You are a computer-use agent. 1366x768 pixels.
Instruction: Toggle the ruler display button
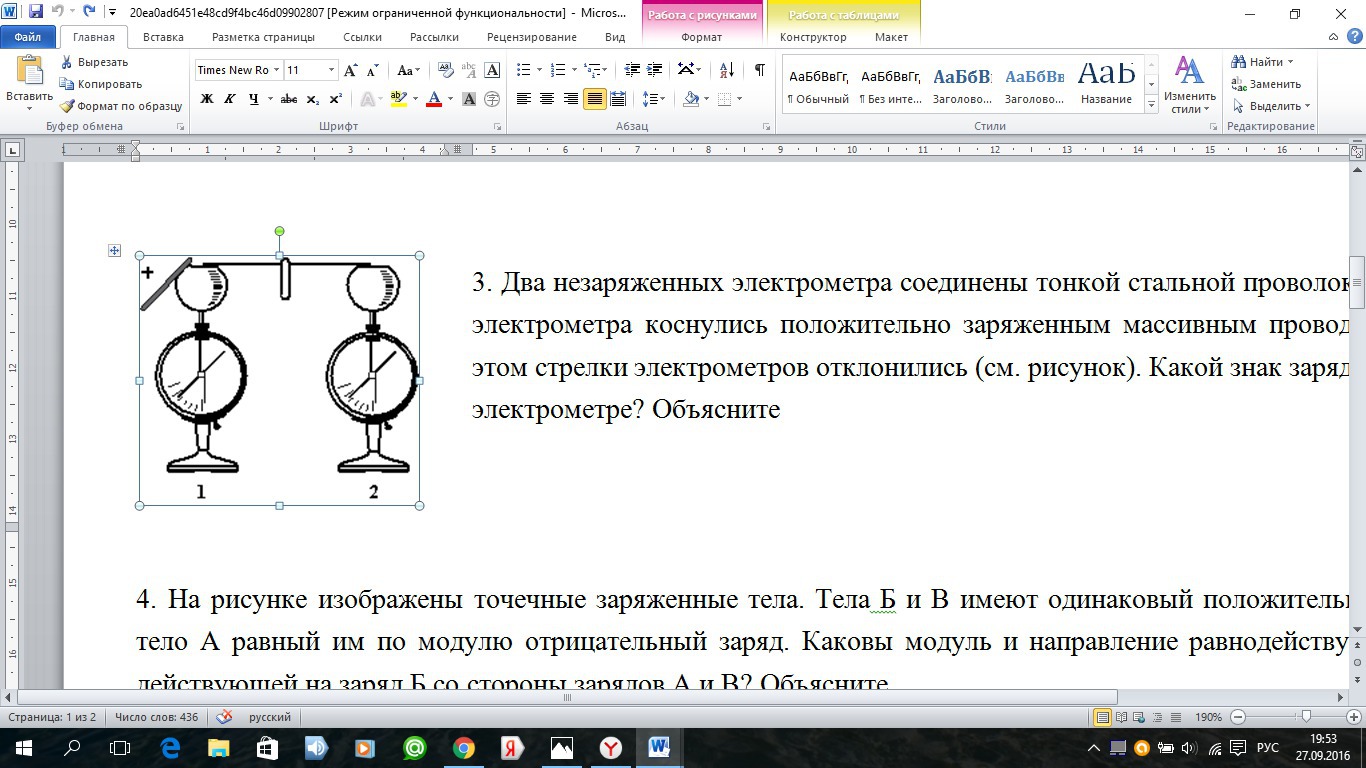pos(1356,151)
